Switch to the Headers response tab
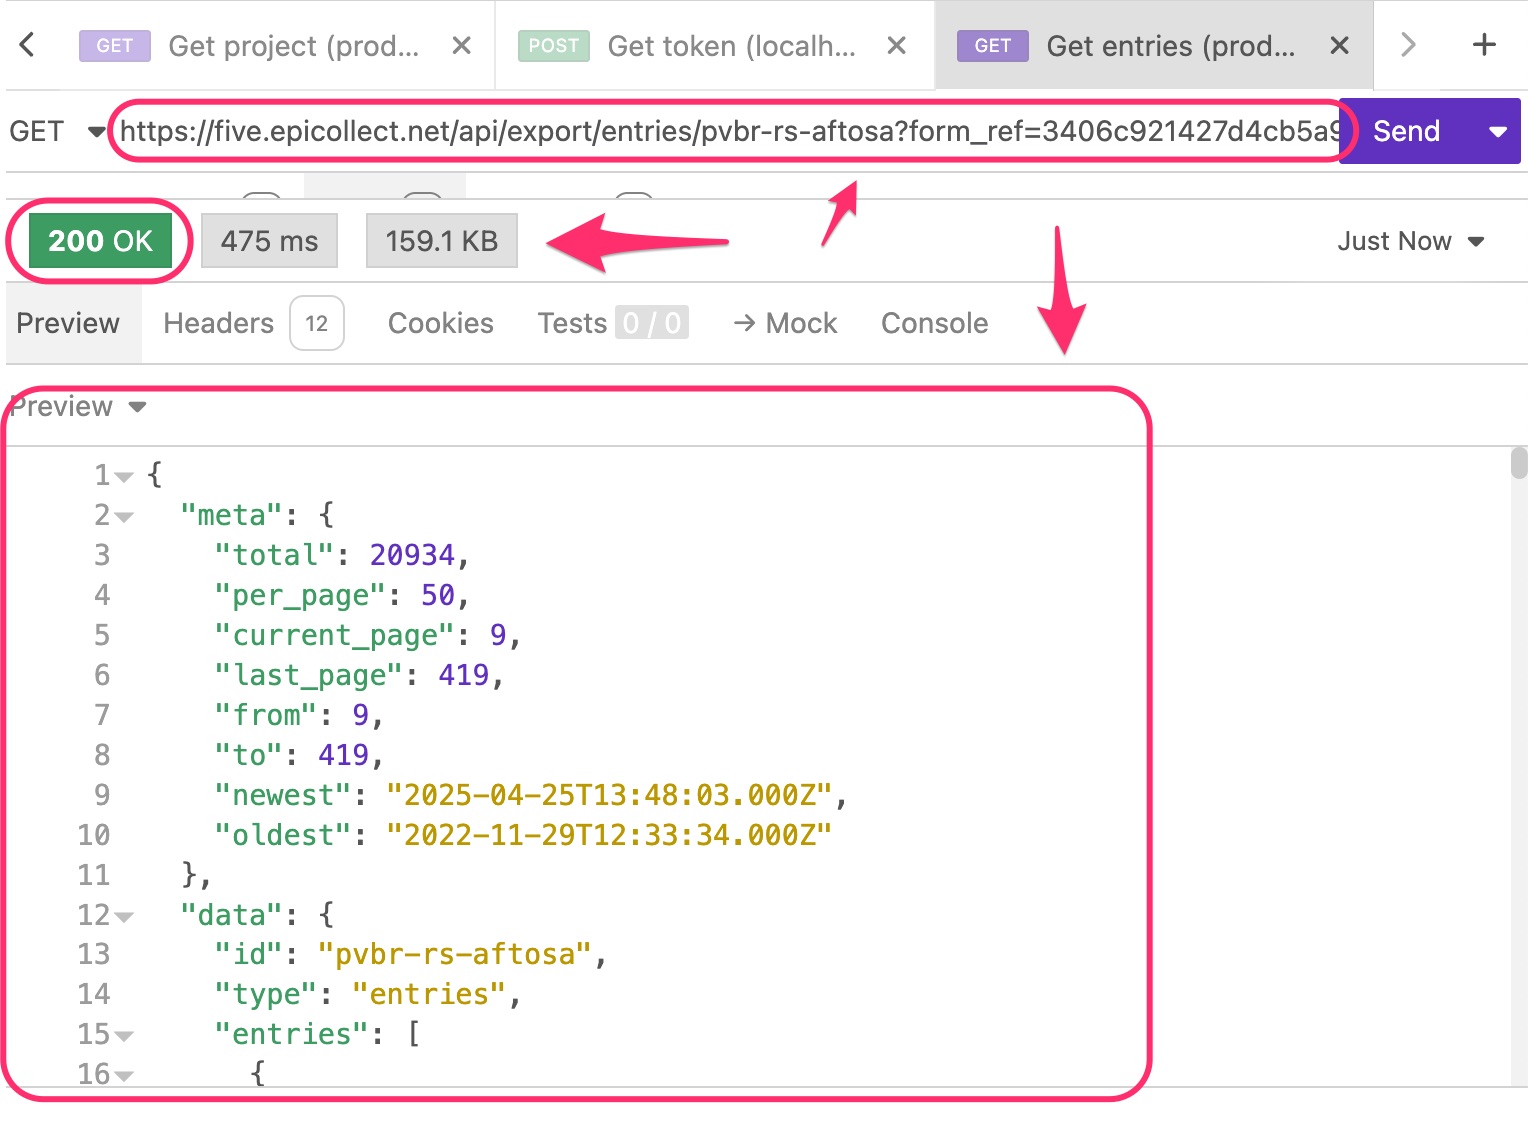 pyautogui.click(x=219, y=323)
